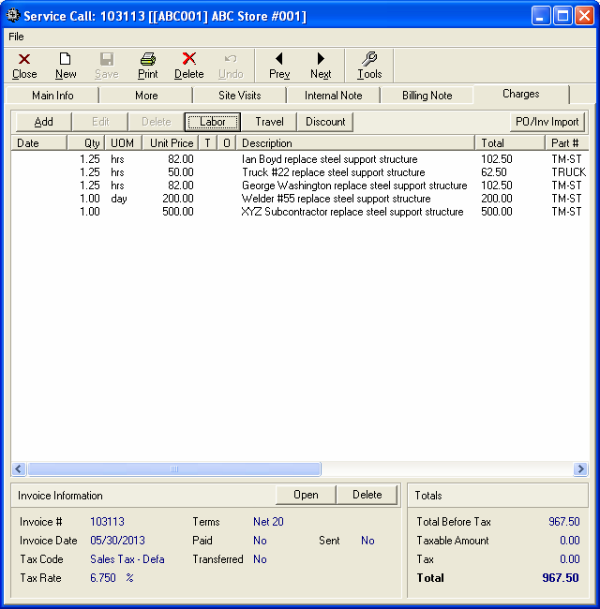Click the Add charge button
This screenshot has width=600, height=609.
tap(43, 122)
